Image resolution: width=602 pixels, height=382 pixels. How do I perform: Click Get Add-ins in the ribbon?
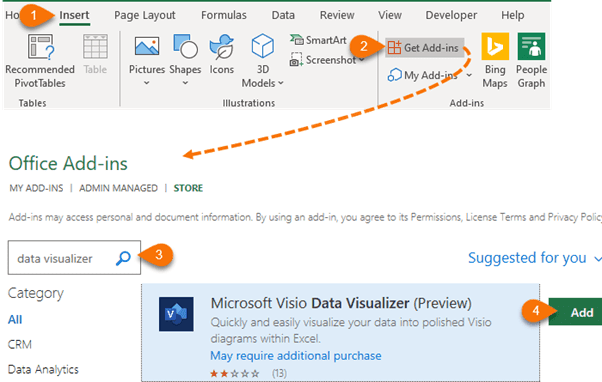(x=424, y=48)
